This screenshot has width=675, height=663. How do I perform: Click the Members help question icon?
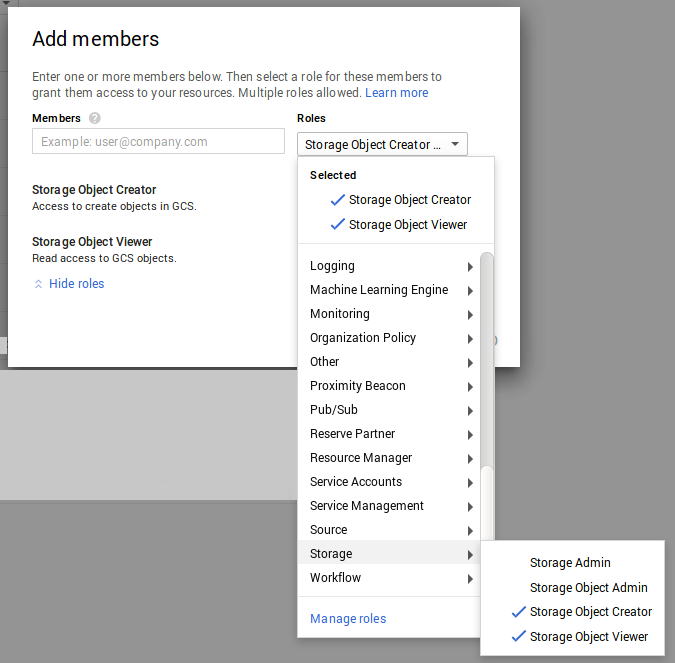pos(95,118)
